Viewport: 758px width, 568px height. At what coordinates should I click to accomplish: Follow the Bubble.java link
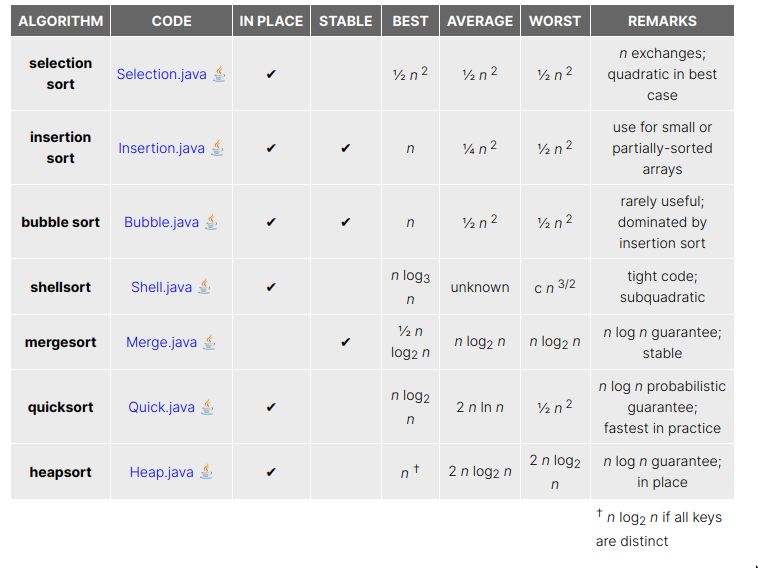pyautogui.click(x=161, y=222)
